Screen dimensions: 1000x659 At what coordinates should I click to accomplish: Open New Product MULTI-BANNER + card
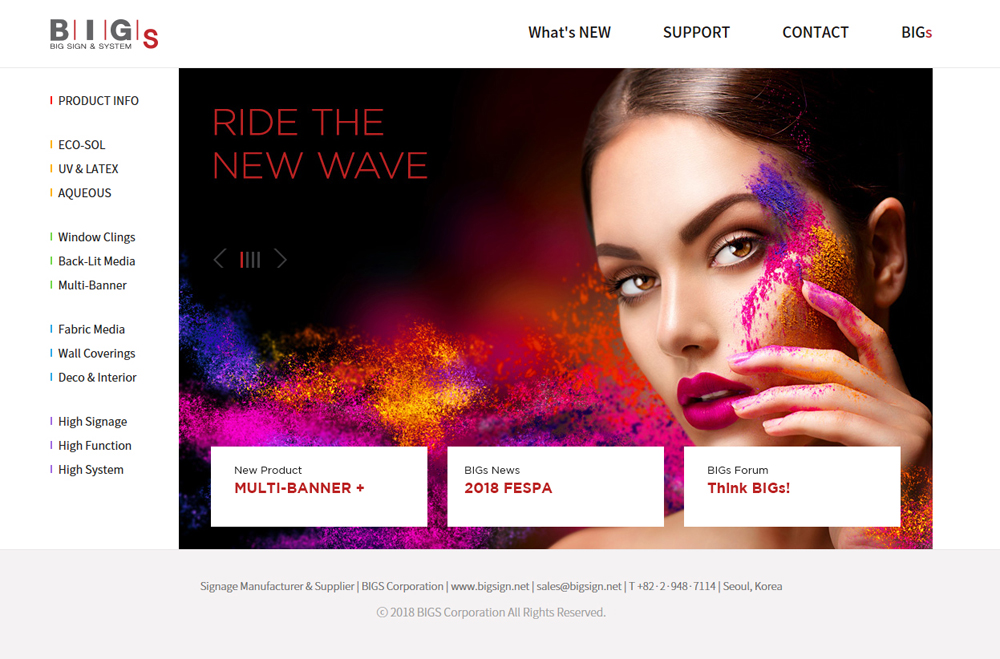(x=319, y=486)
